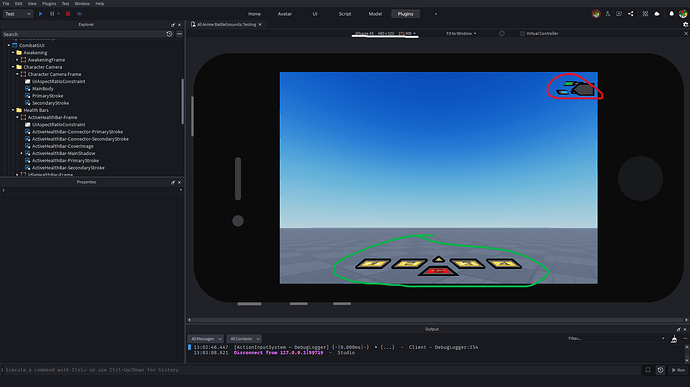Click the Explorer filter history icon
690x387 pixels.
(x=169, y=34)
